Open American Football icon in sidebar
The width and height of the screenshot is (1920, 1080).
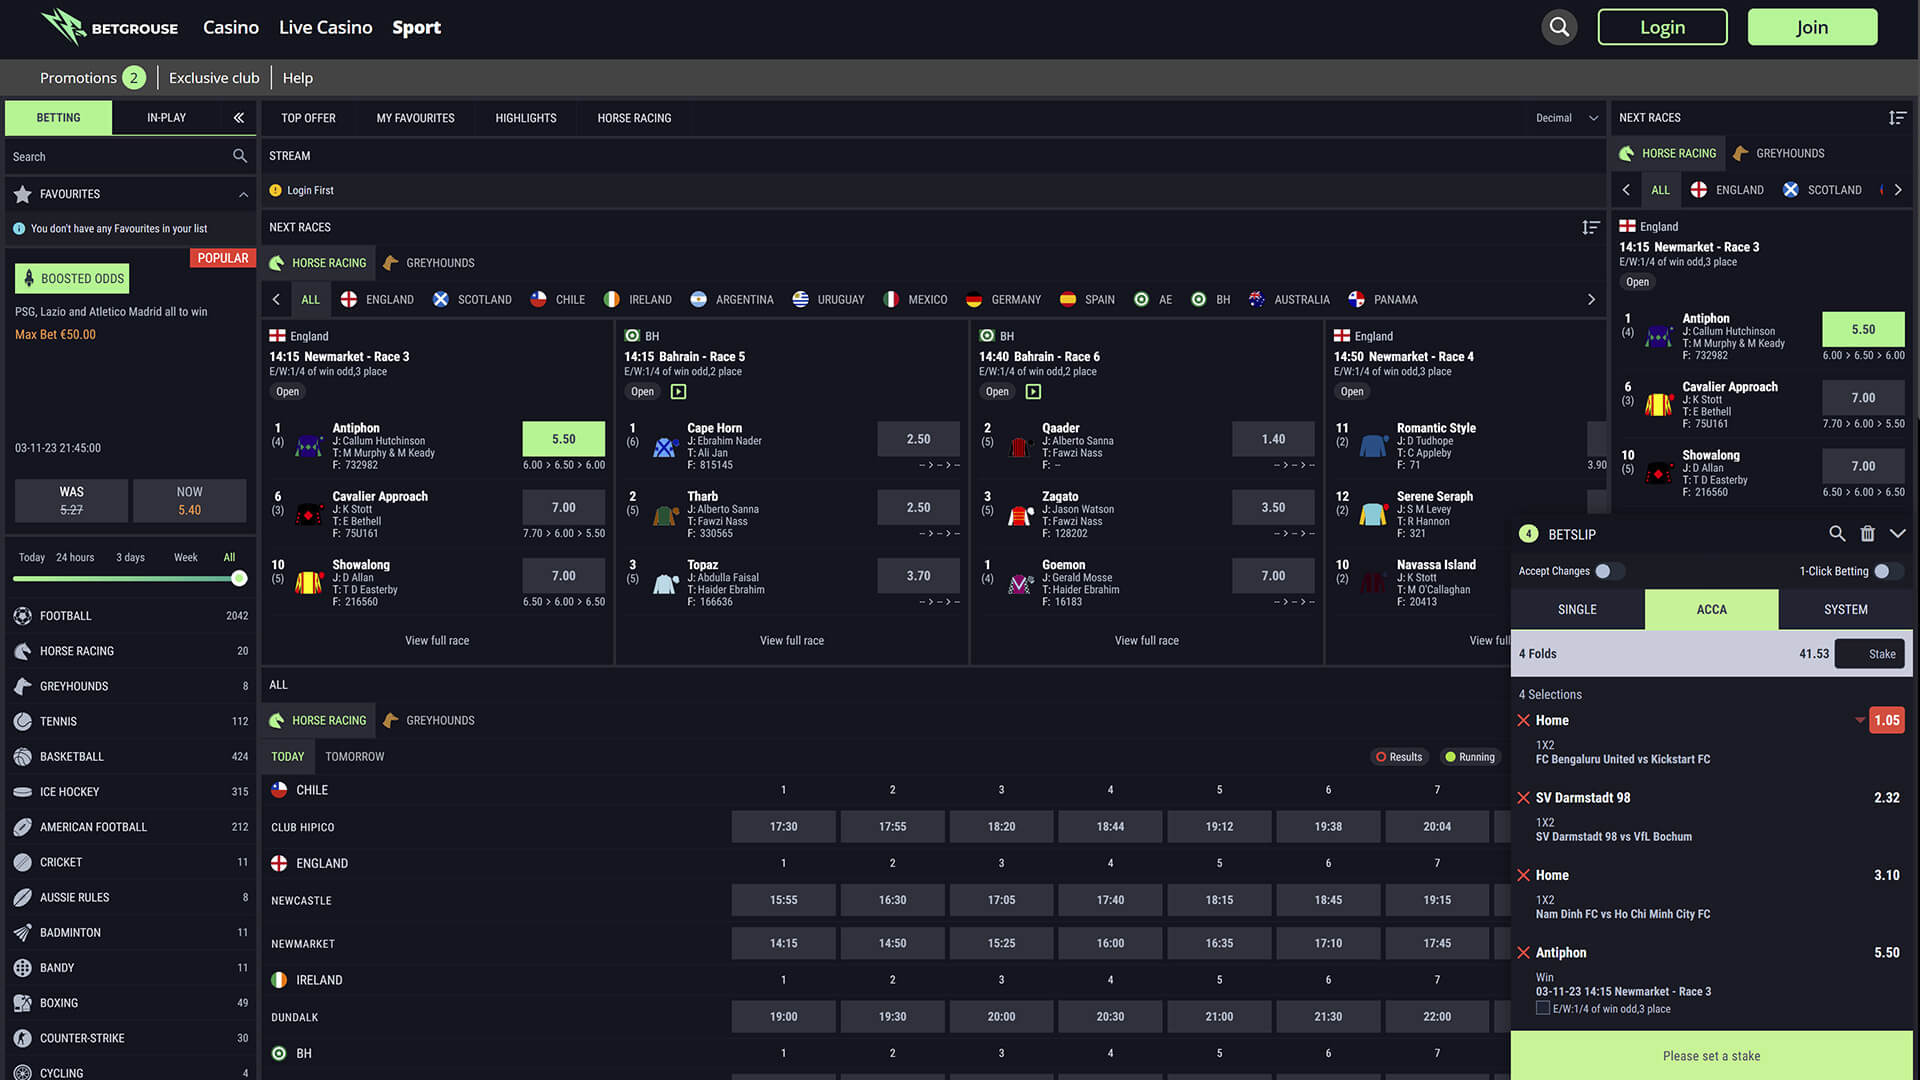pos(22,827)
